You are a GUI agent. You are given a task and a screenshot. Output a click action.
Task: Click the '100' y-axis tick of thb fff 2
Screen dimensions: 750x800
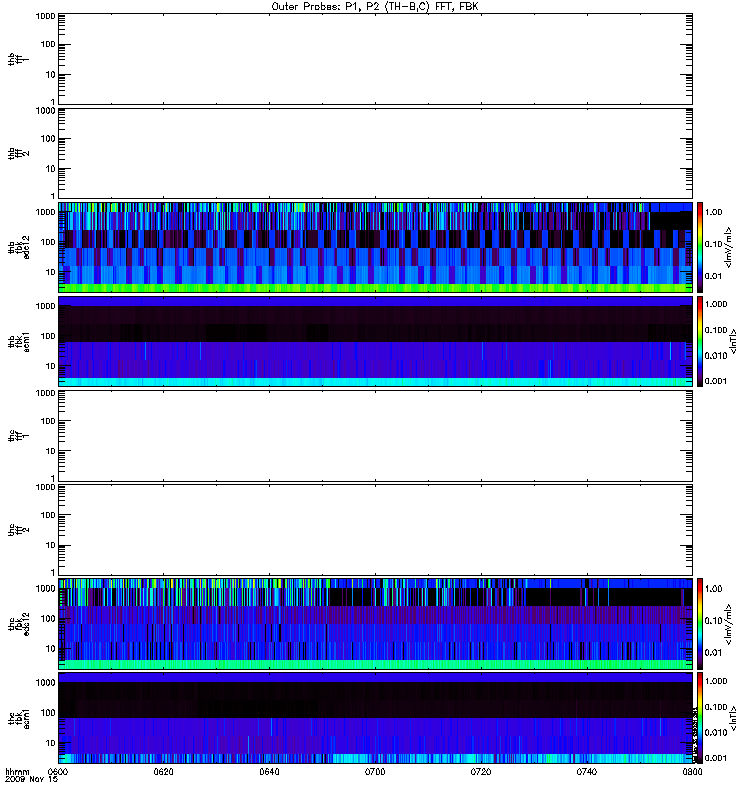coord(48,139)
